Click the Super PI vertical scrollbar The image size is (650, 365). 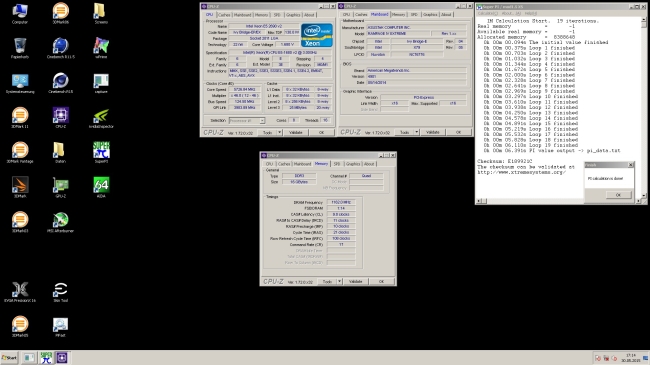[x=644, y=107]
